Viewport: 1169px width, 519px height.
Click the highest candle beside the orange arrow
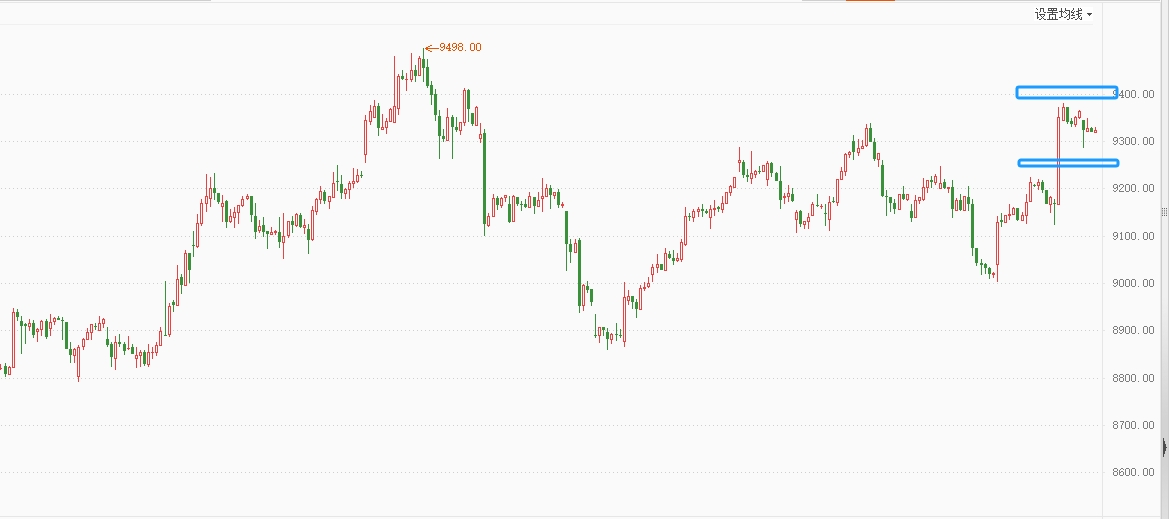(x=424, y=66)
